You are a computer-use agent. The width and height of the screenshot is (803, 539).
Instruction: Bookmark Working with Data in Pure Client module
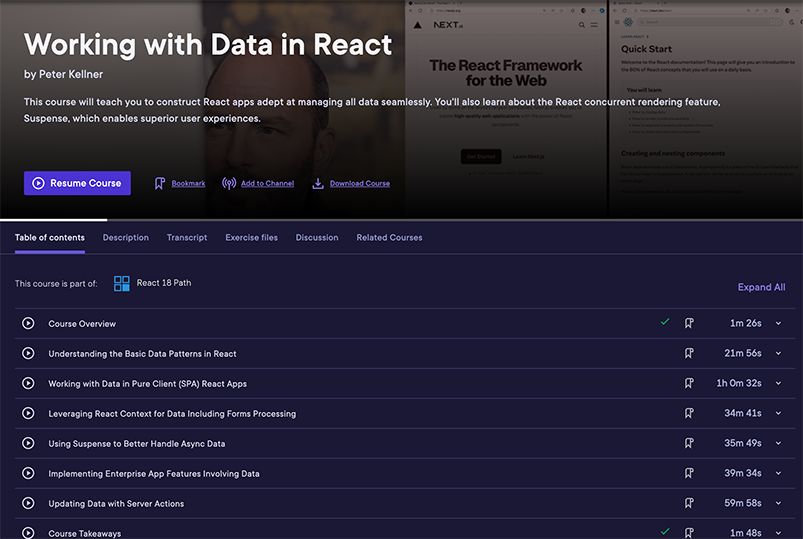[689, 383]
